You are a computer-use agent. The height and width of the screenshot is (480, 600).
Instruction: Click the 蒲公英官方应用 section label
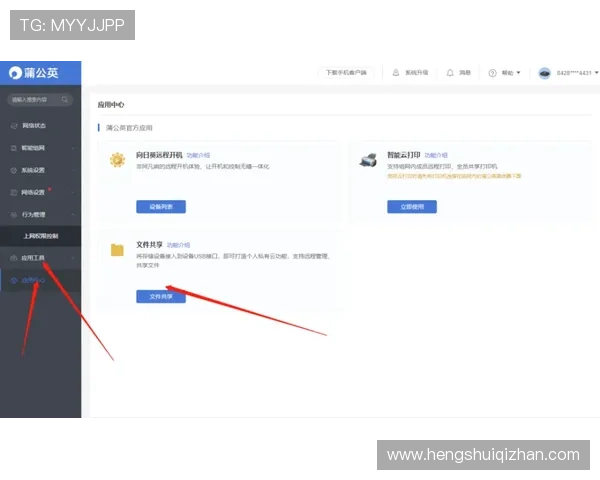[129, 128]
